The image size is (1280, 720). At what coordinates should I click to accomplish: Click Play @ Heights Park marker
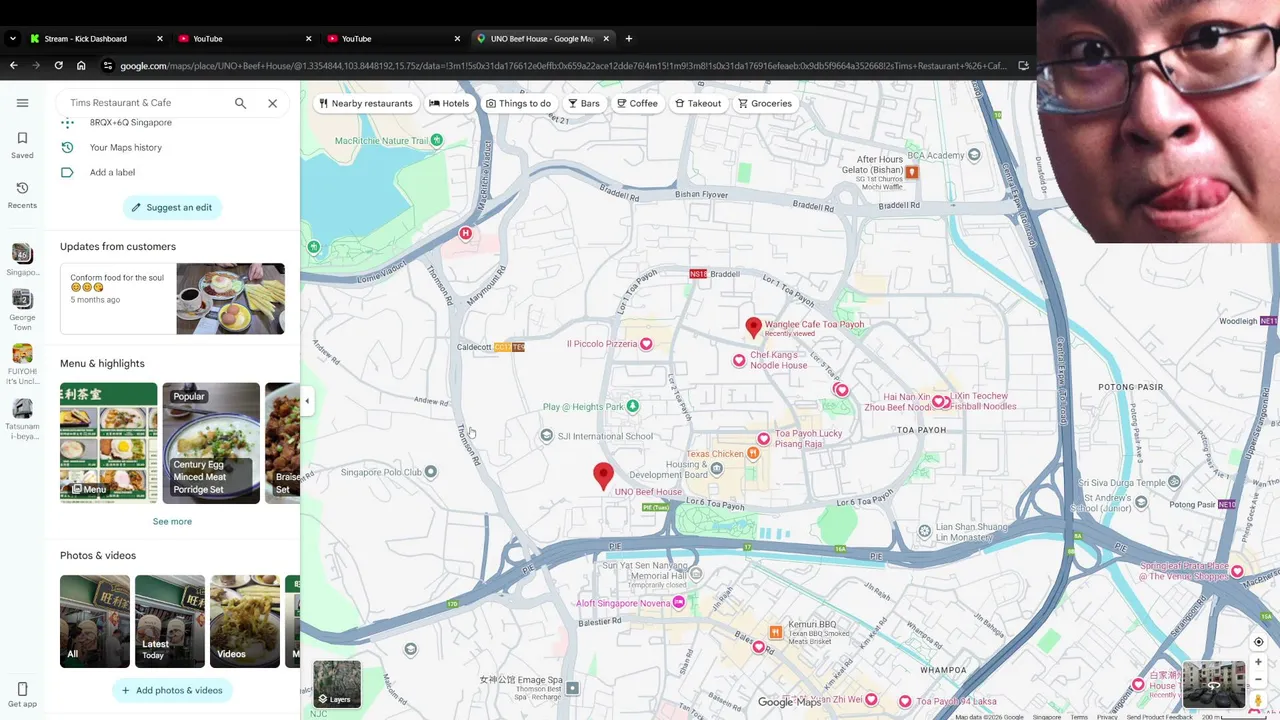(632, 406)
